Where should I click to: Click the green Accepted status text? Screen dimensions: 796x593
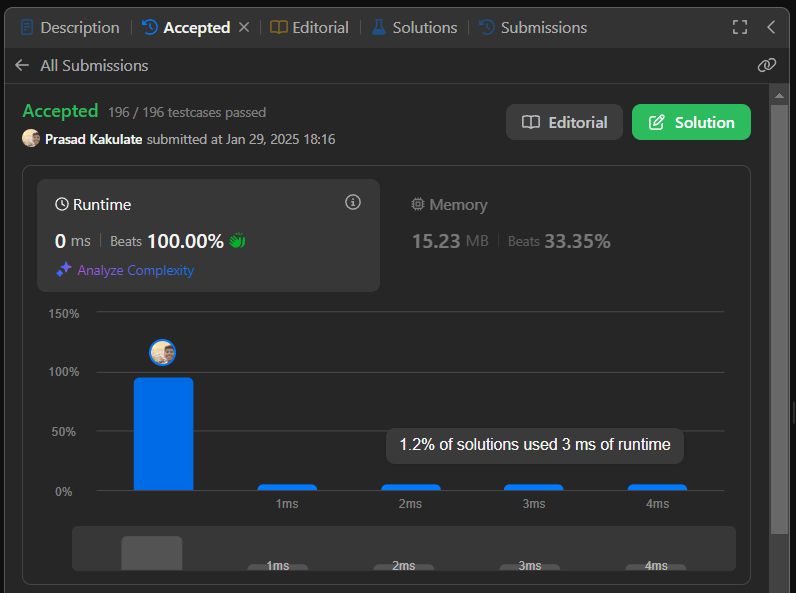tap(60, 111)
